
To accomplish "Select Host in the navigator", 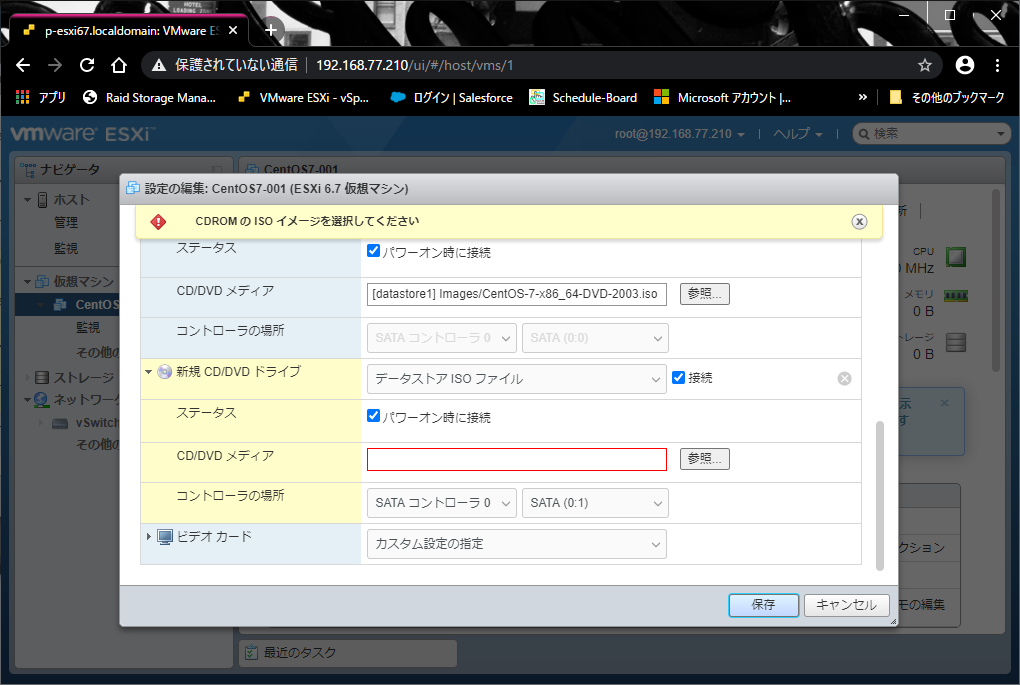I will 72,200.
